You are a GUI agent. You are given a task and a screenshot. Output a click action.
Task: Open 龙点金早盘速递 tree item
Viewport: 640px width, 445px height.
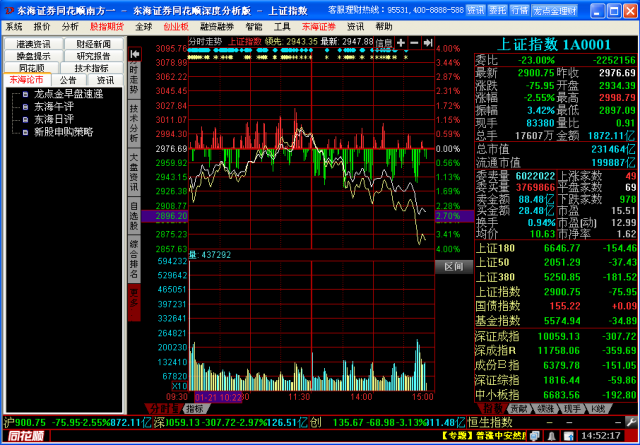(x=69, y=94)
